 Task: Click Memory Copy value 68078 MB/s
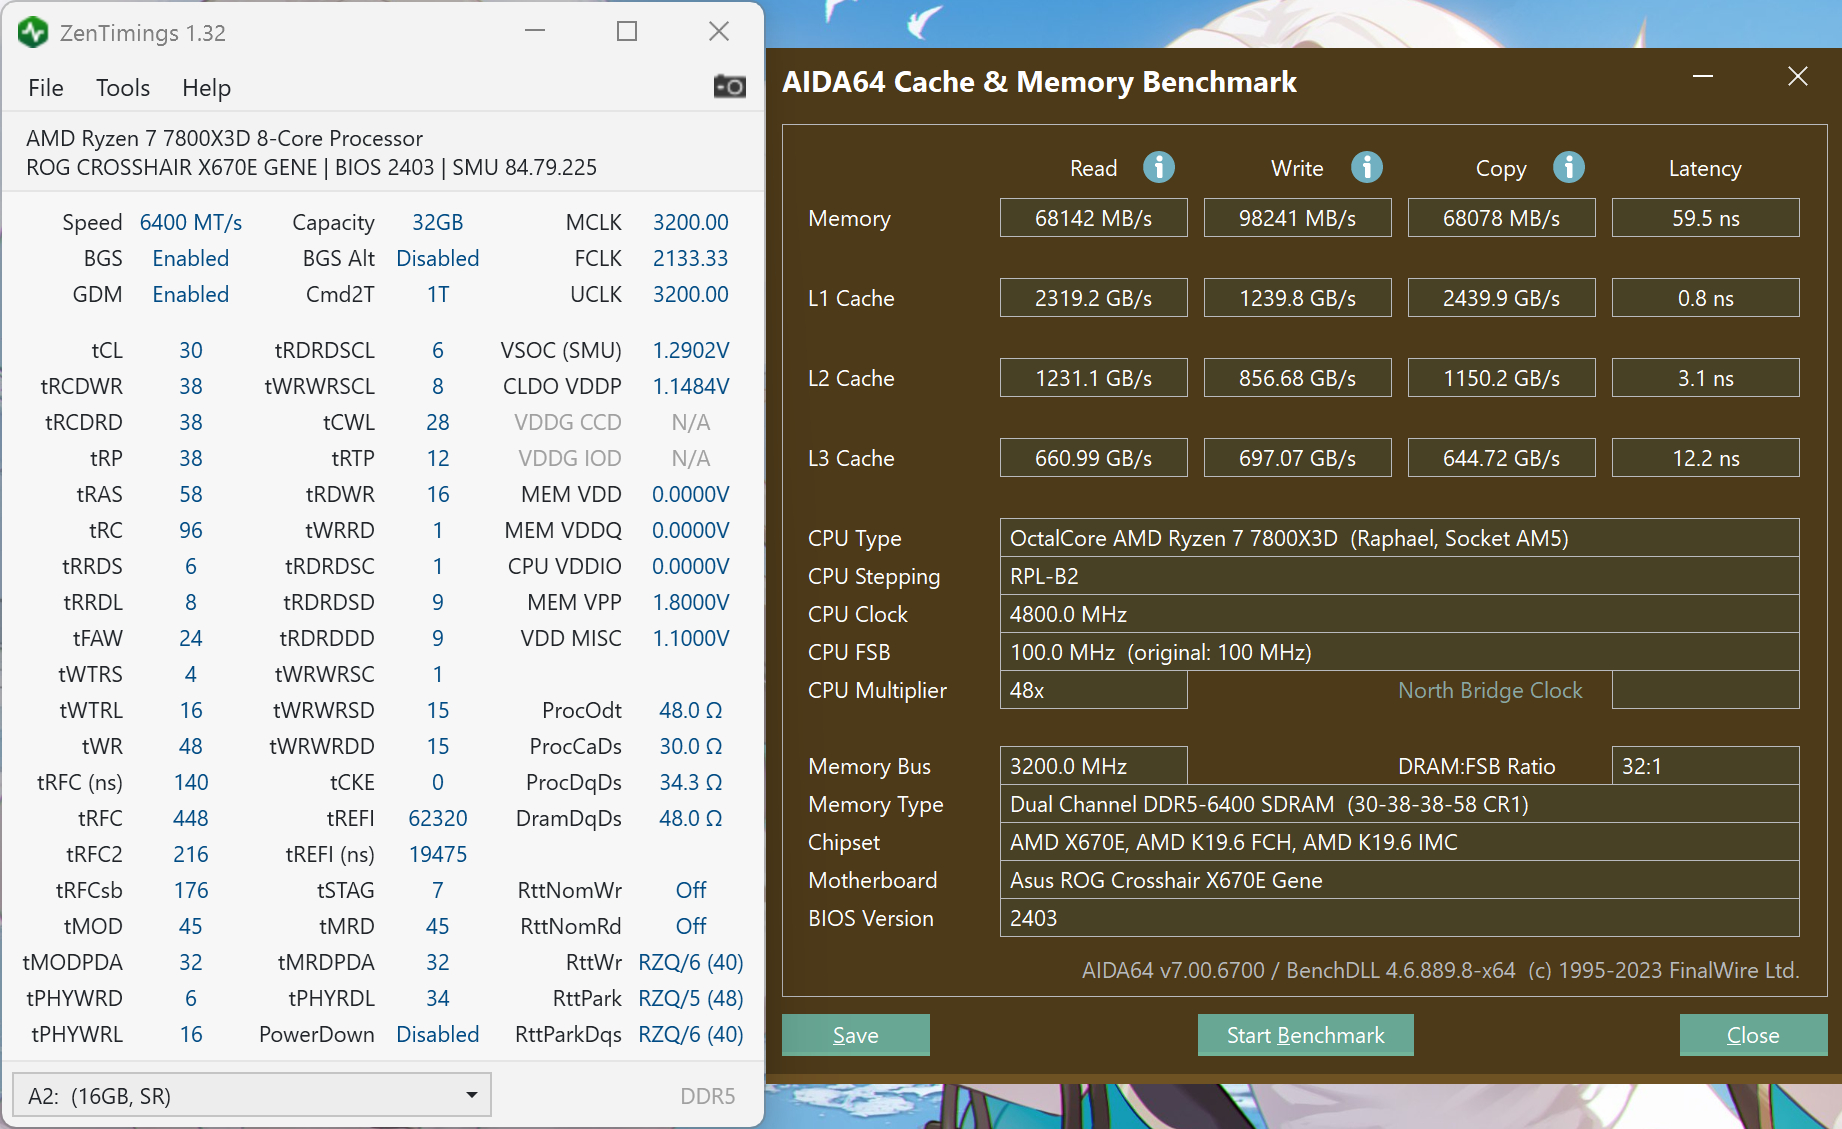click(1502, 218)
